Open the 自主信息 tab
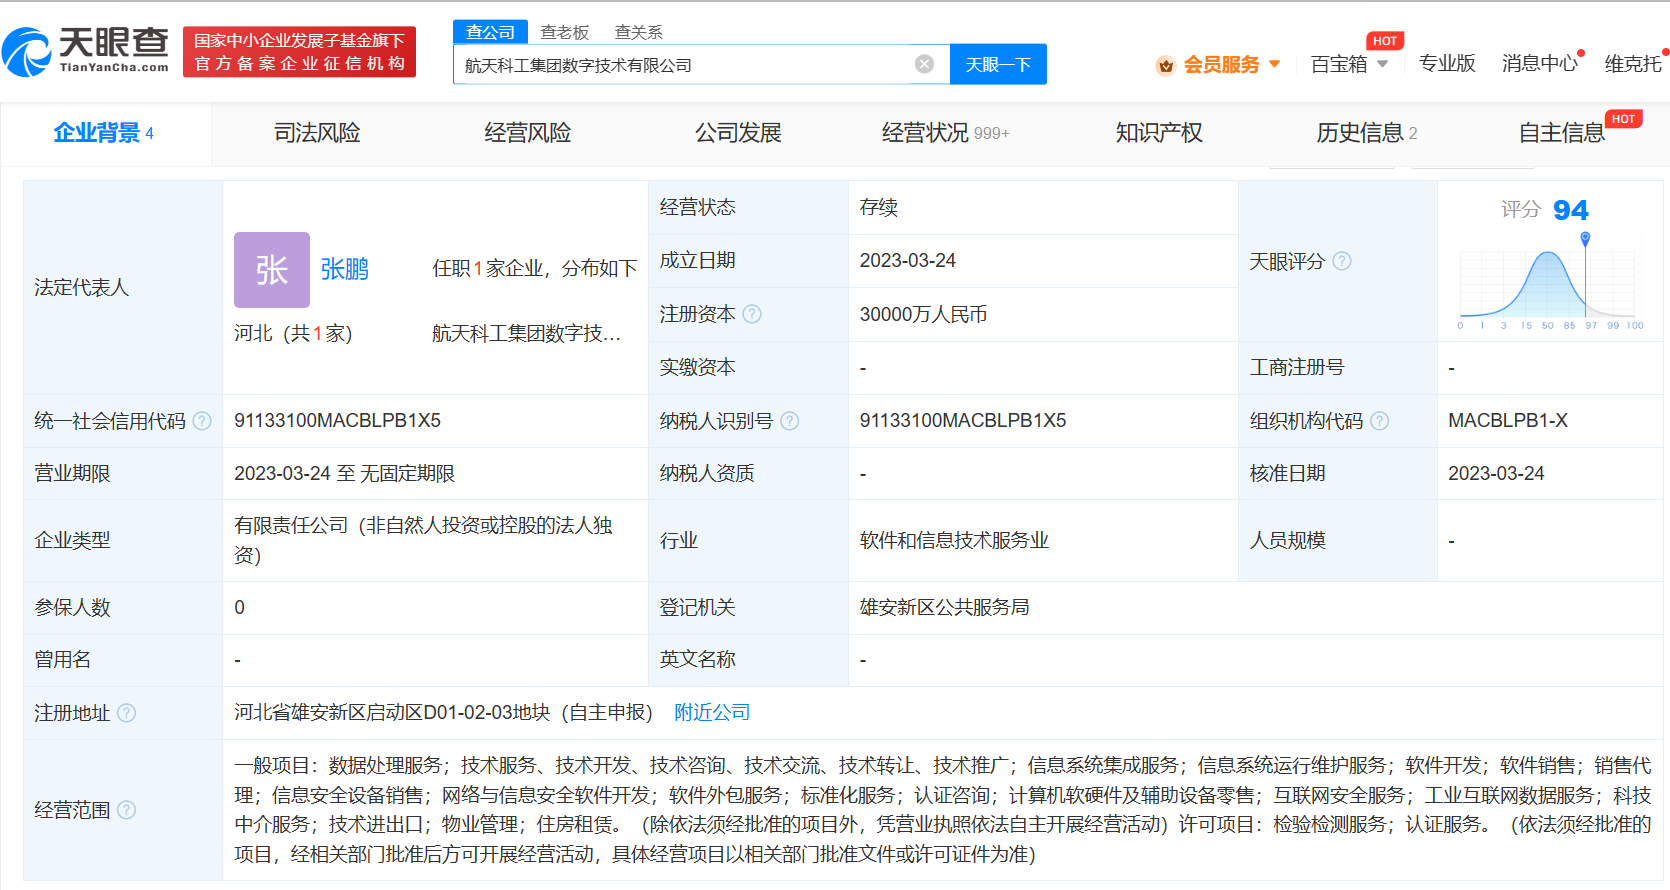Image resolution: width=1670 pixels, height=890 pixels. 1561,133
